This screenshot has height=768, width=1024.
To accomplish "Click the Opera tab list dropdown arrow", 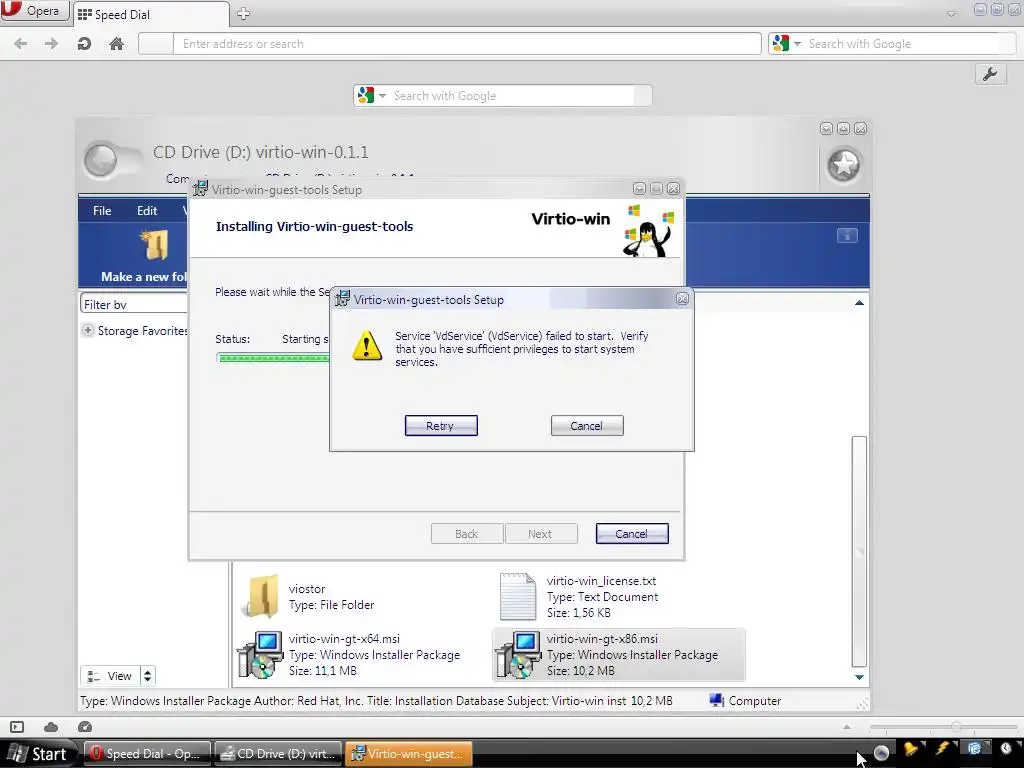I will pos(952,14).
